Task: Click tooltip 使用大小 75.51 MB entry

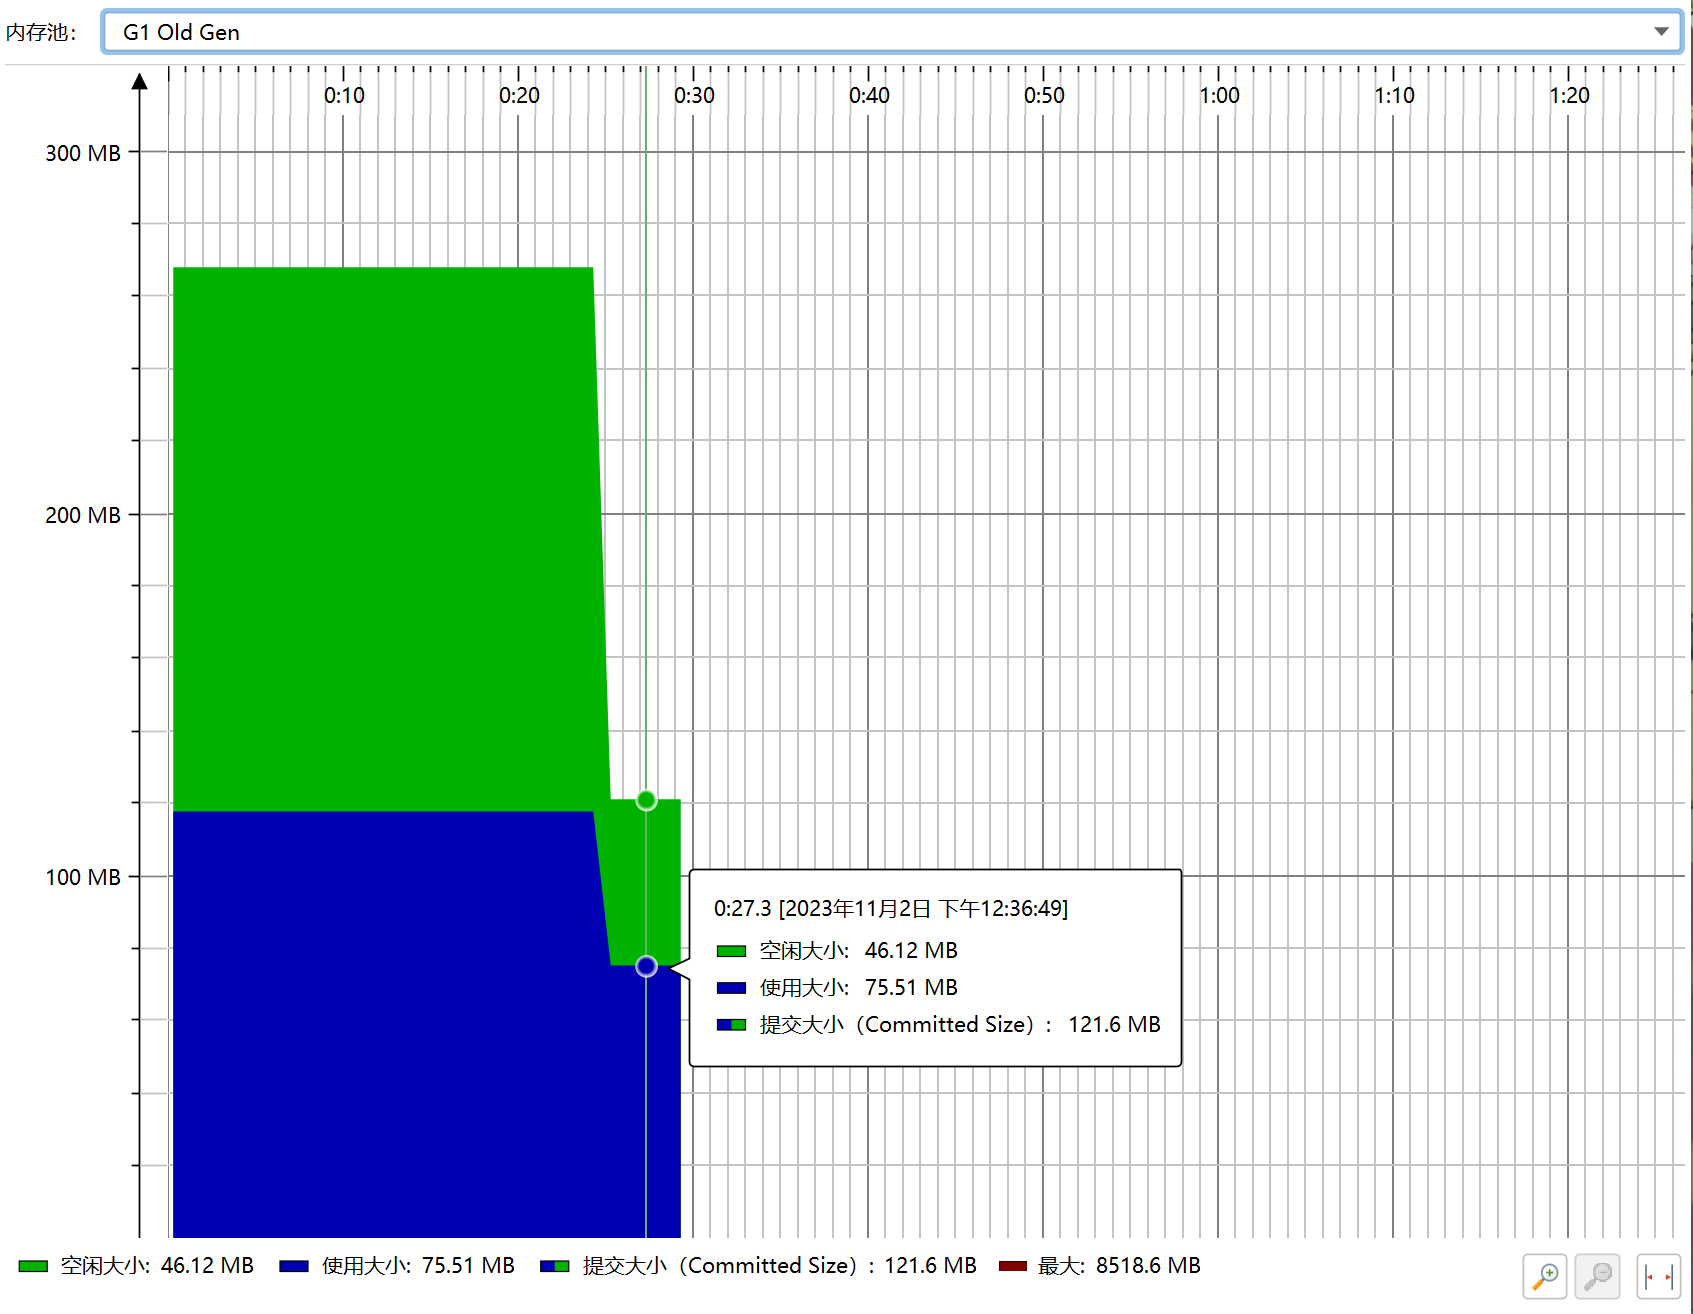Action: point(838,987)
